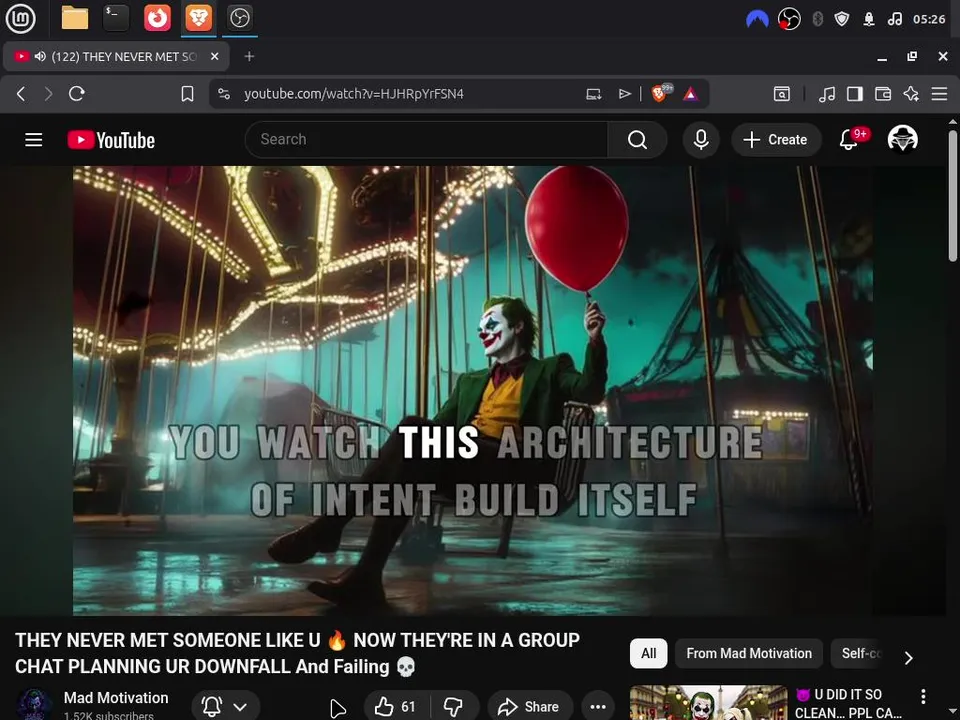Click the Create button

tap(776, 140)
